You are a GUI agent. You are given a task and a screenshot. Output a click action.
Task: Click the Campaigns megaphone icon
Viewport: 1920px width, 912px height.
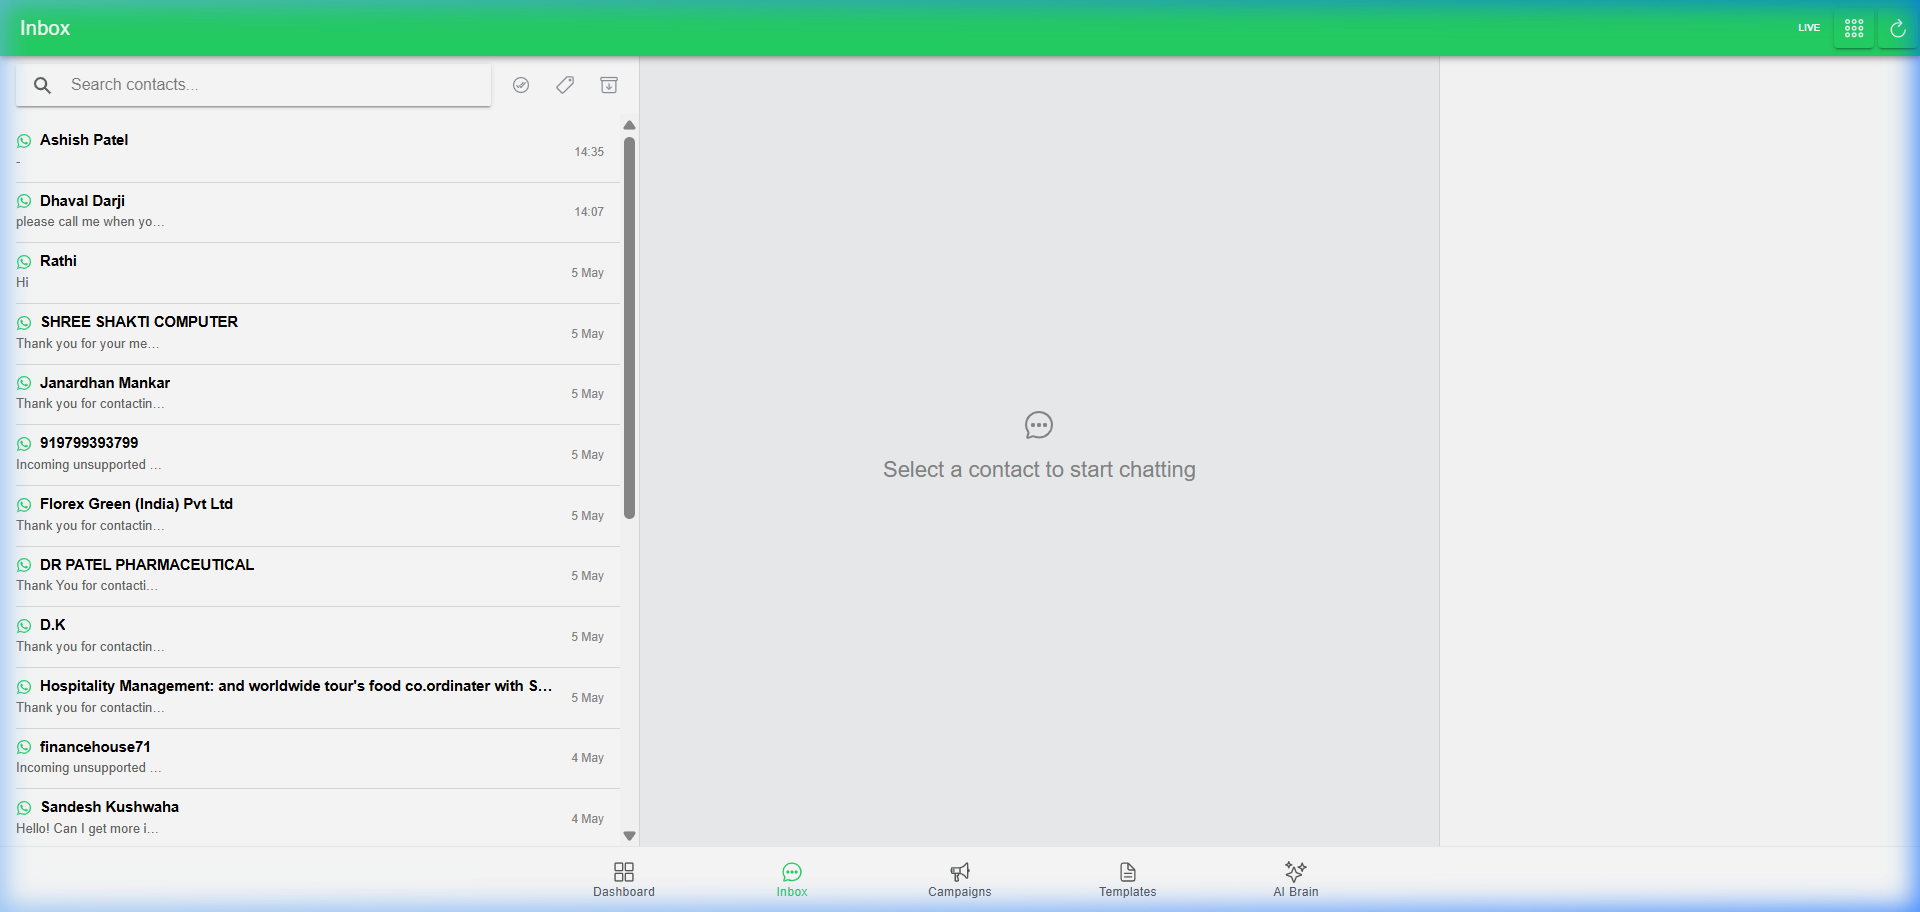click(x=960, y=872)
